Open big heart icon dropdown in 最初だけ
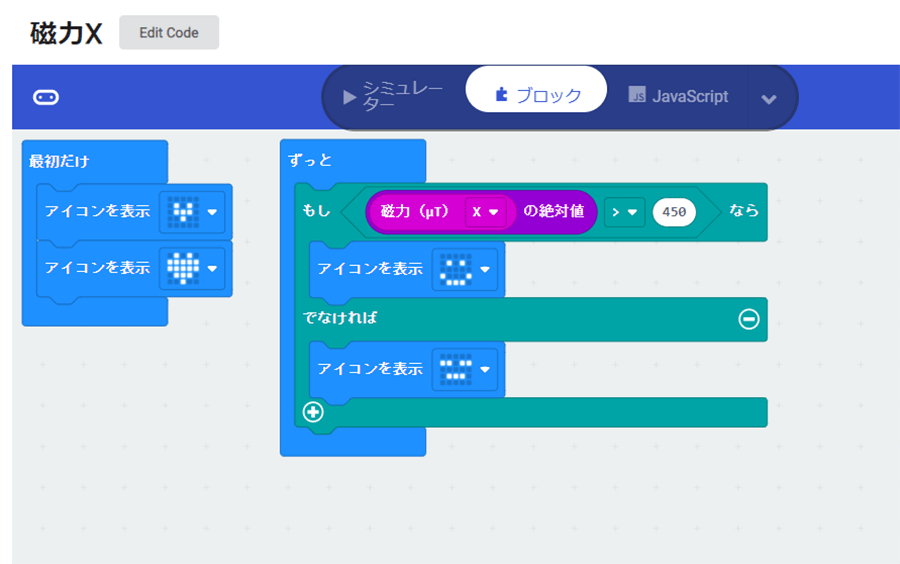The width and height of the screenshot is (900, 564). pos(212,268)
